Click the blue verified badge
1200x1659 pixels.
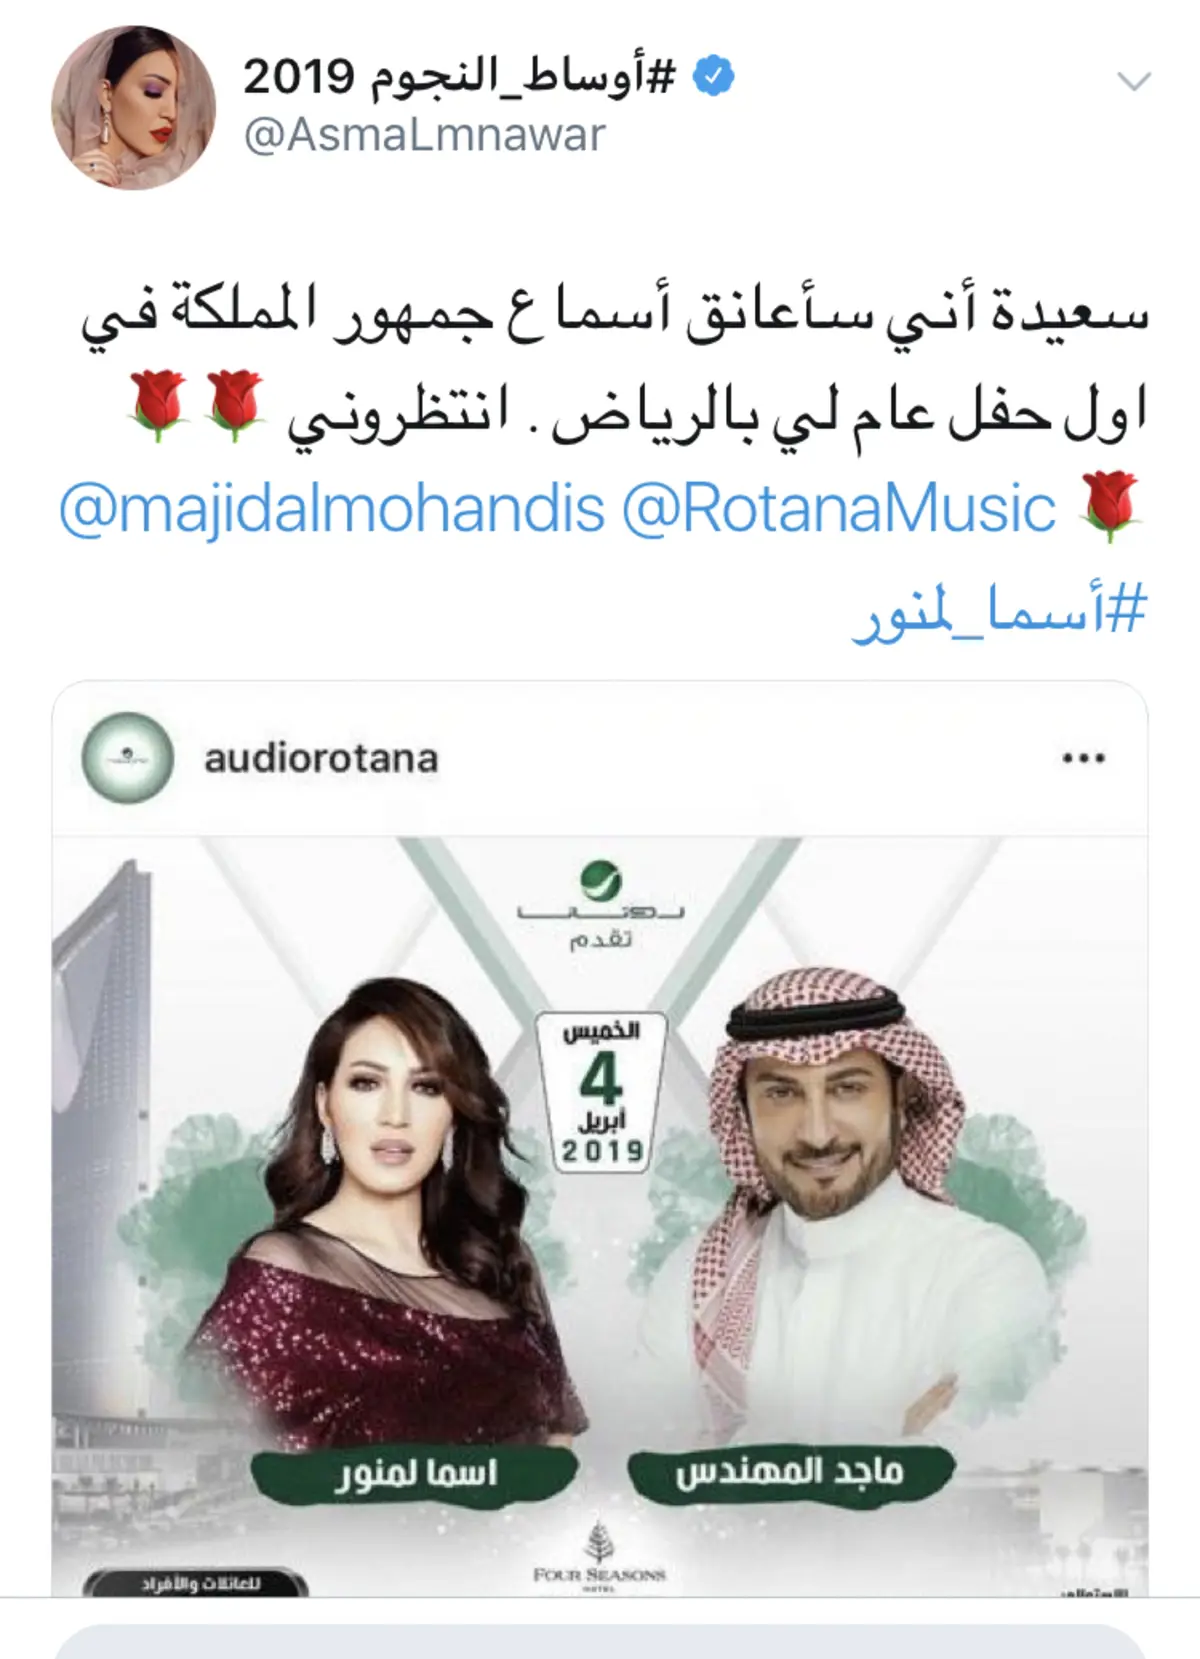[714, 77]
